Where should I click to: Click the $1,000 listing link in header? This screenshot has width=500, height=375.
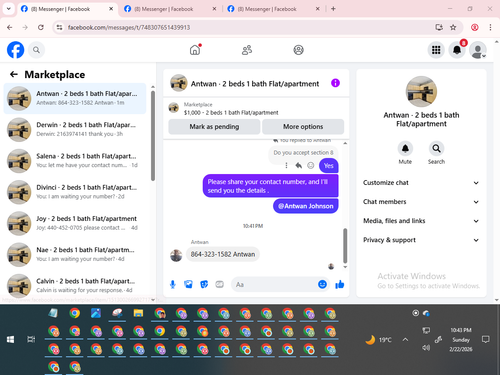pos(231,113)
